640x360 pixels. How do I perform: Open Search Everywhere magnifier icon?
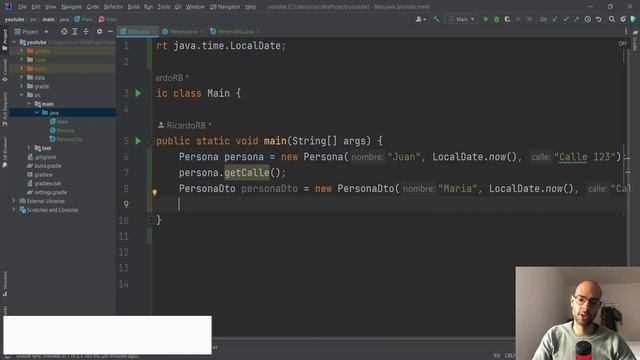pos(612,19)
